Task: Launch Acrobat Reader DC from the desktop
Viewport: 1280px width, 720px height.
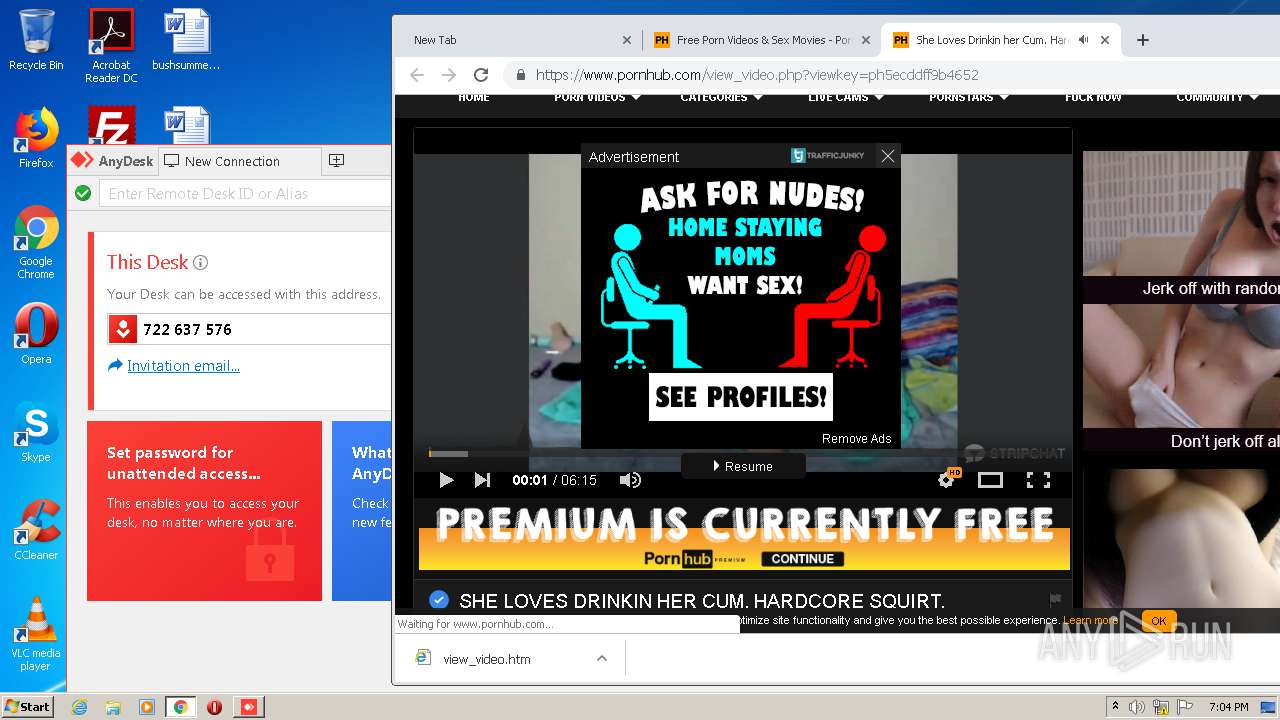Action: (111, 45)
